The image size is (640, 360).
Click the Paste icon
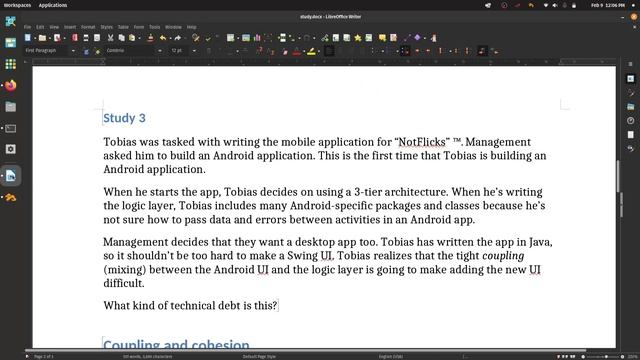pos(132,38)
